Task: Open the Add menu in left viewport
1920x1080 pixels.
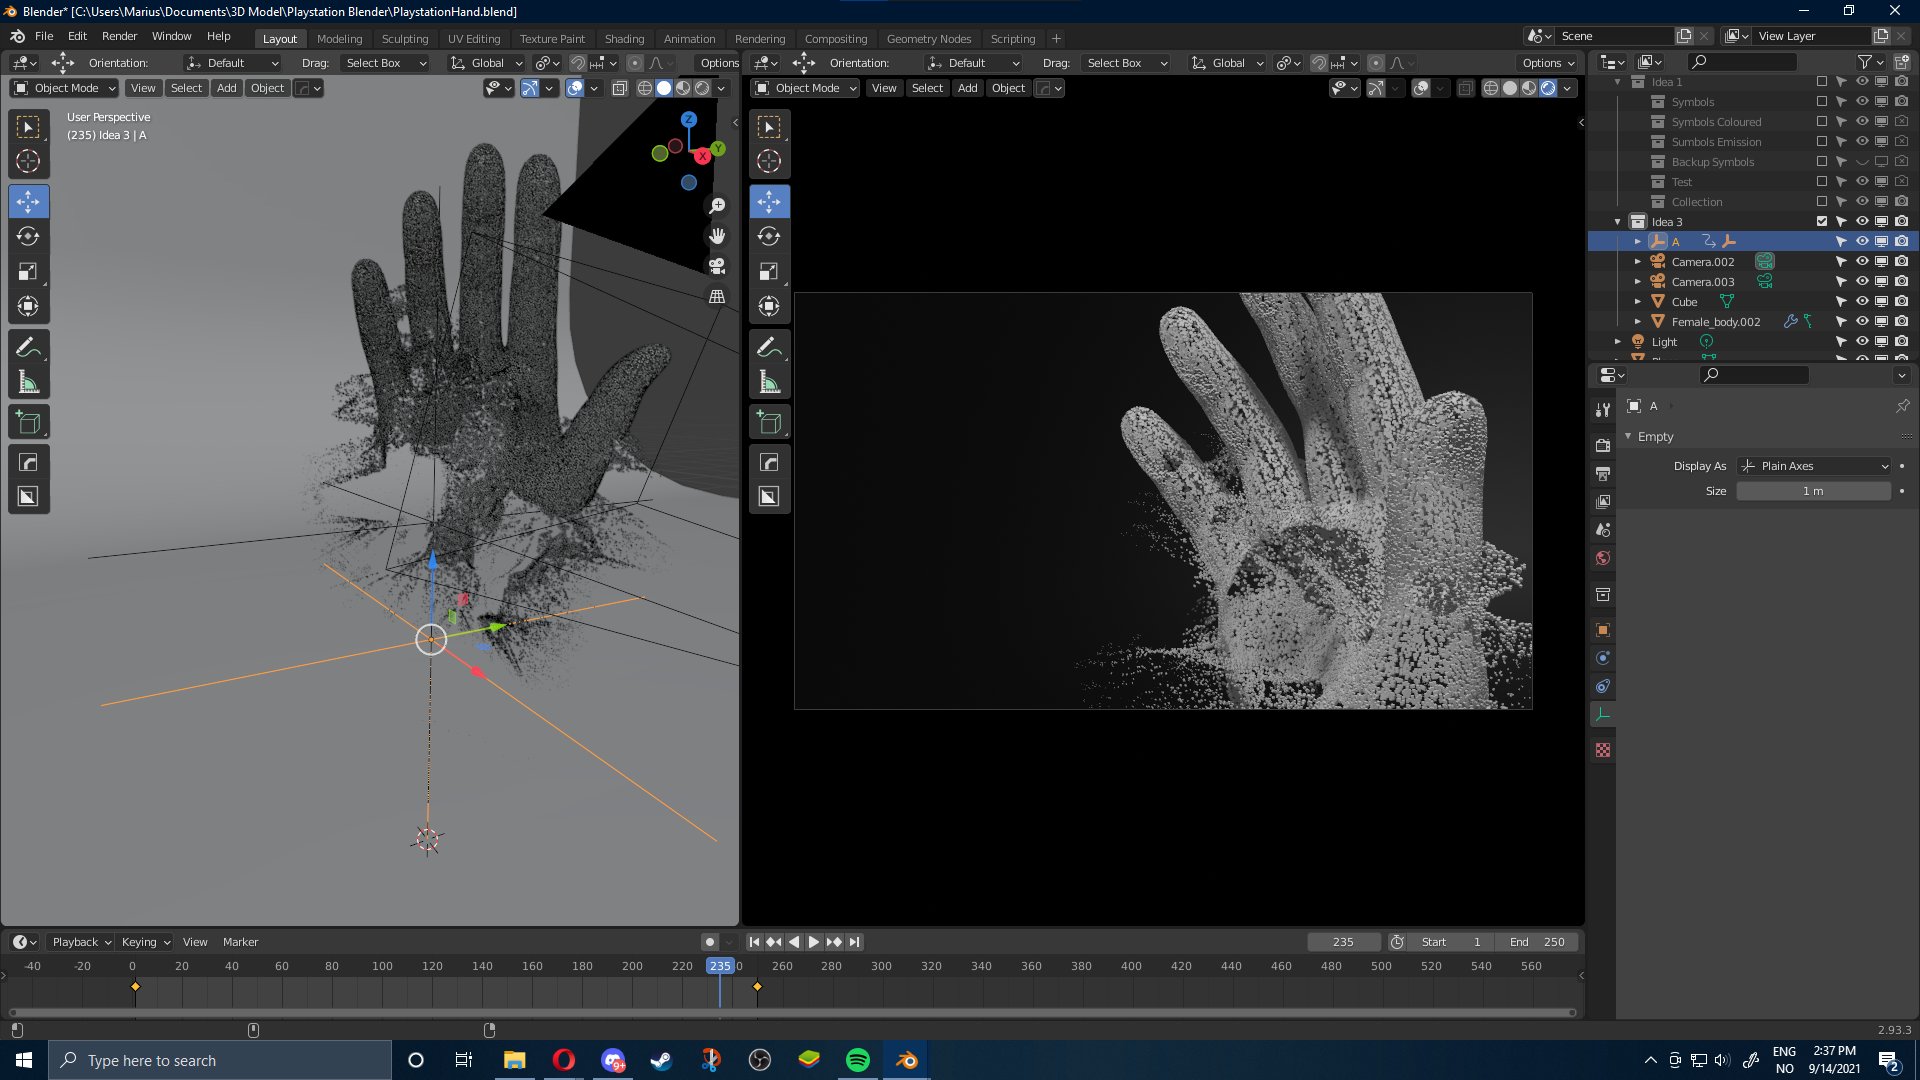Action: coord(227,88)
